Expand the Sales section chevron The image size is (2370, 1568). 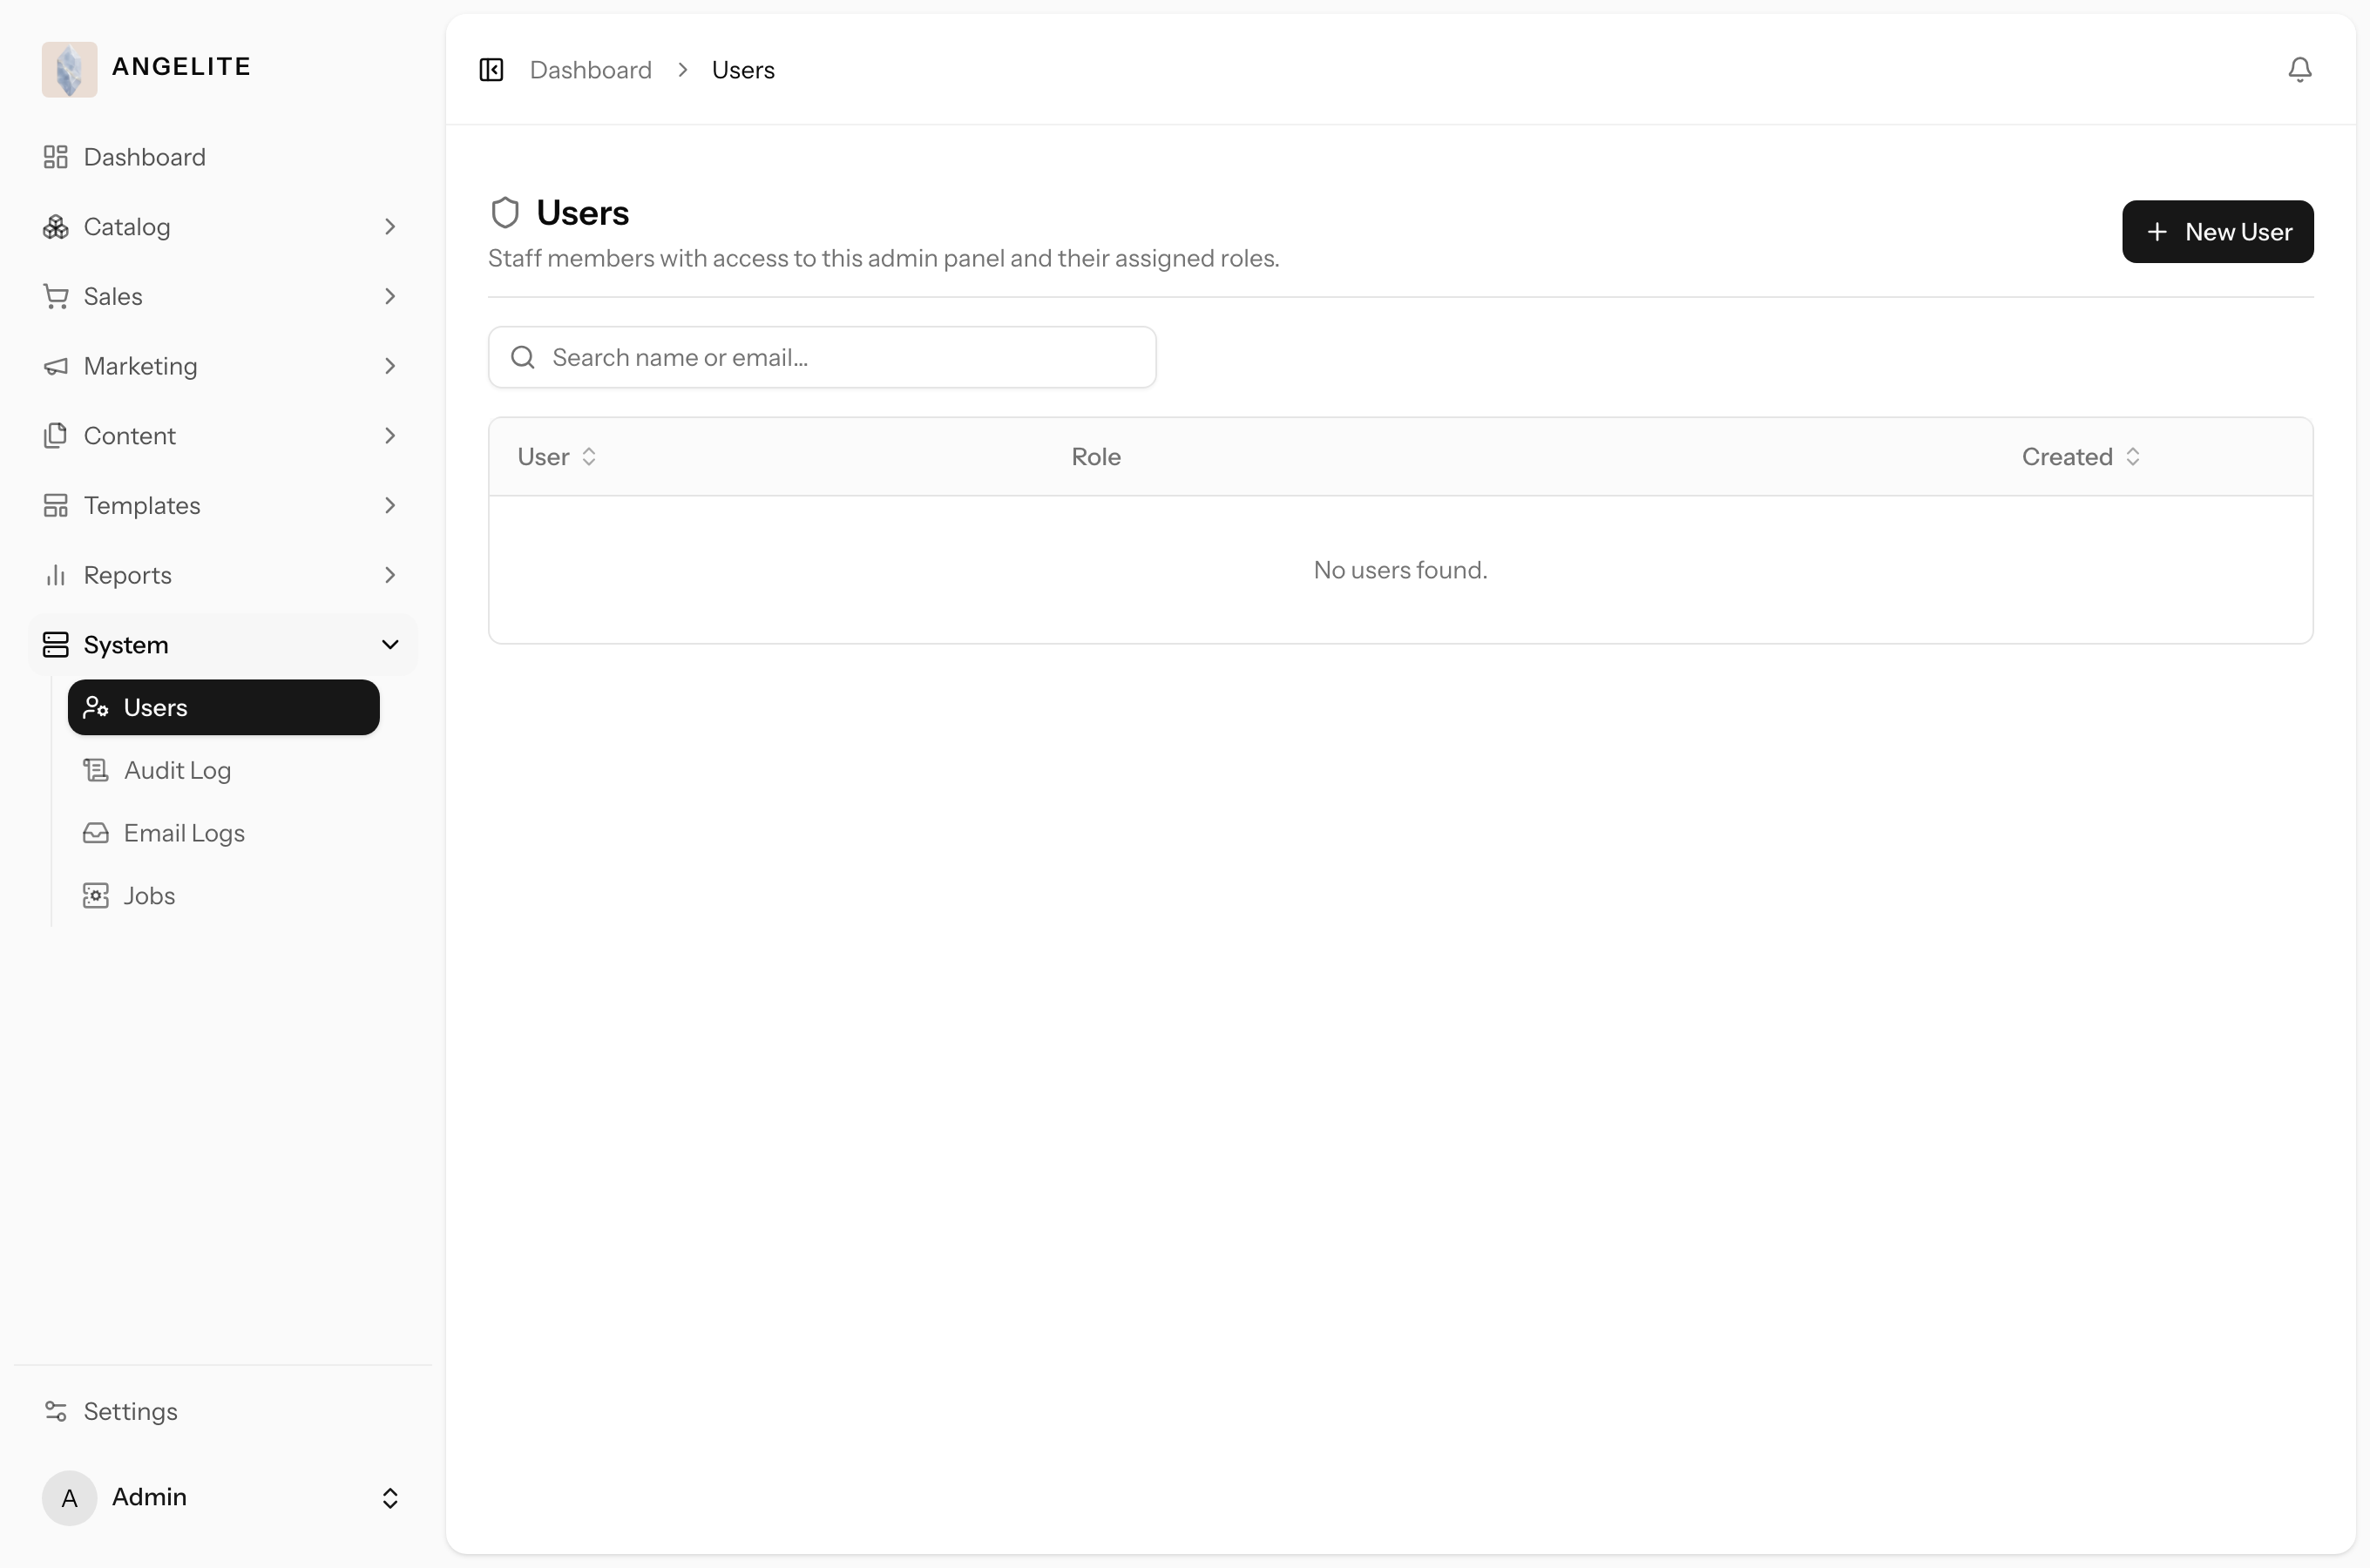click(x=390, y=297)
